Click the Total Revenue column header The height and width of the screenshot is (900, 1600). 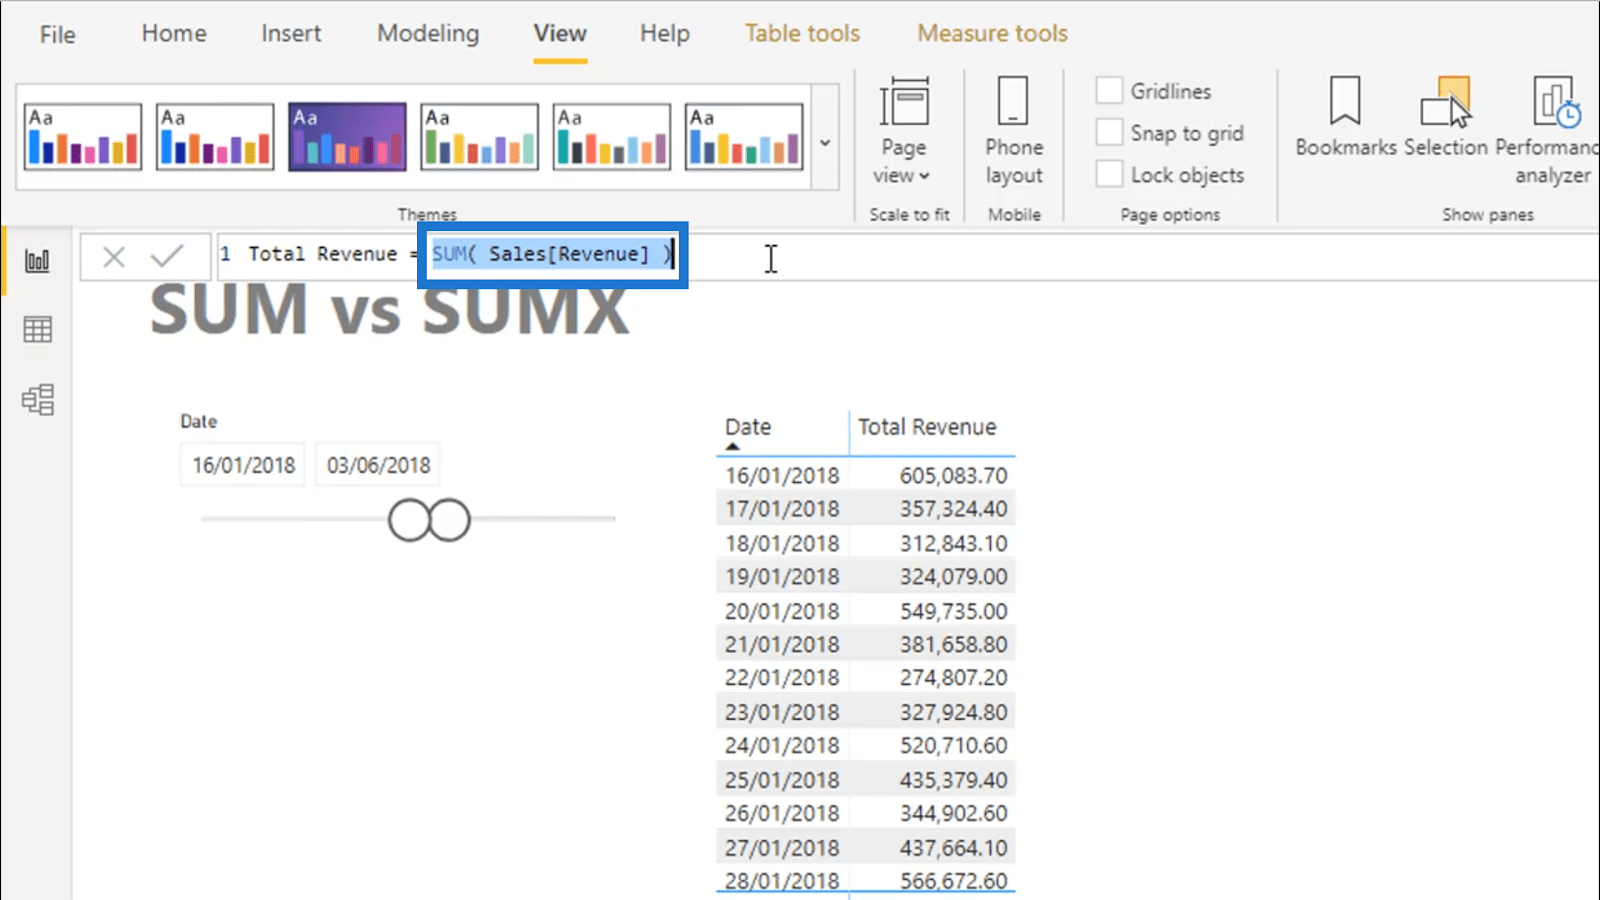click(x=927, y=427)
